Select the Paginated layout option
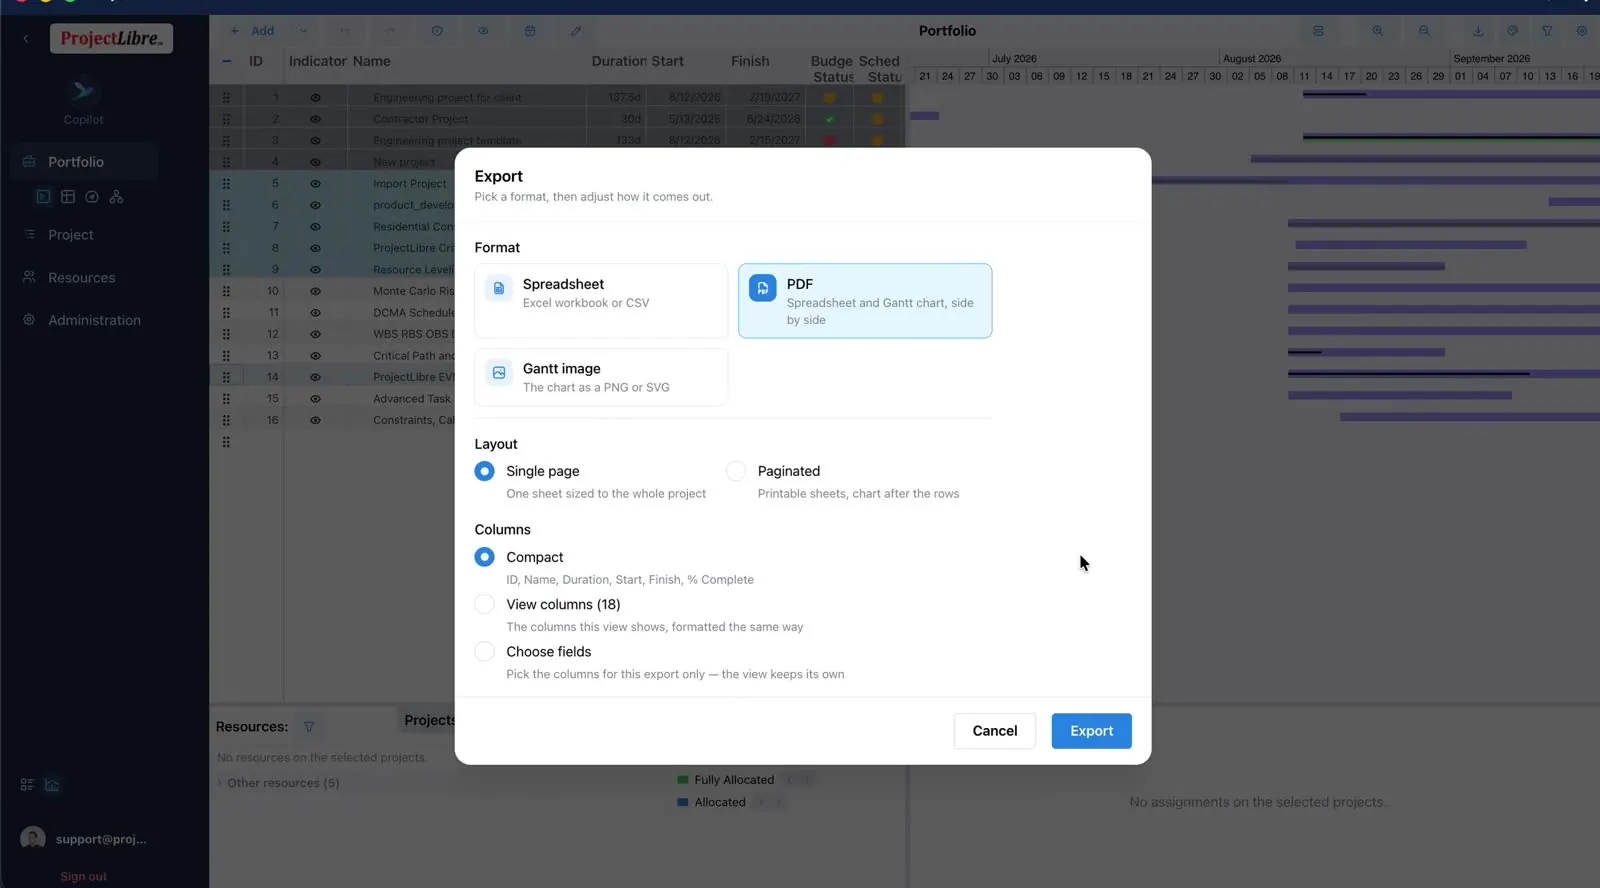The width and height of the screenshot is (1600, 888). click(736, 471)
